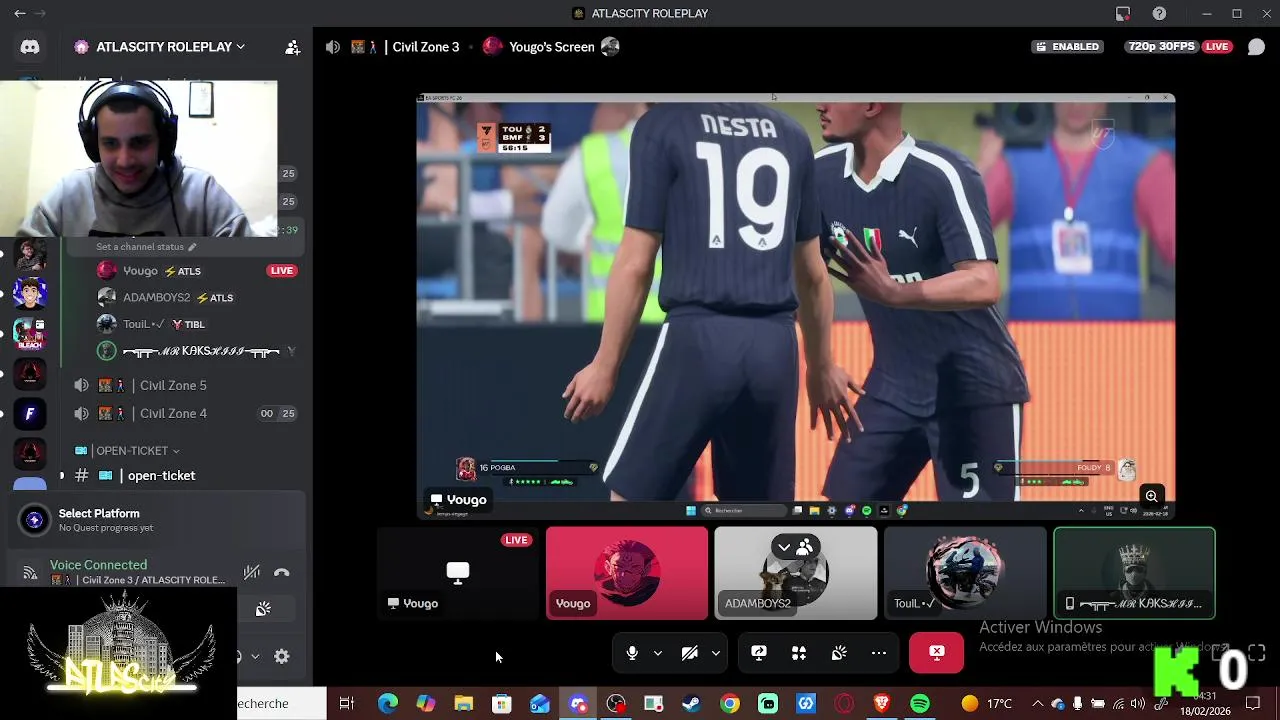Click the invite people icon beside server name
1280x720 pixels.
pyautogui.click(x=292, y=47)
